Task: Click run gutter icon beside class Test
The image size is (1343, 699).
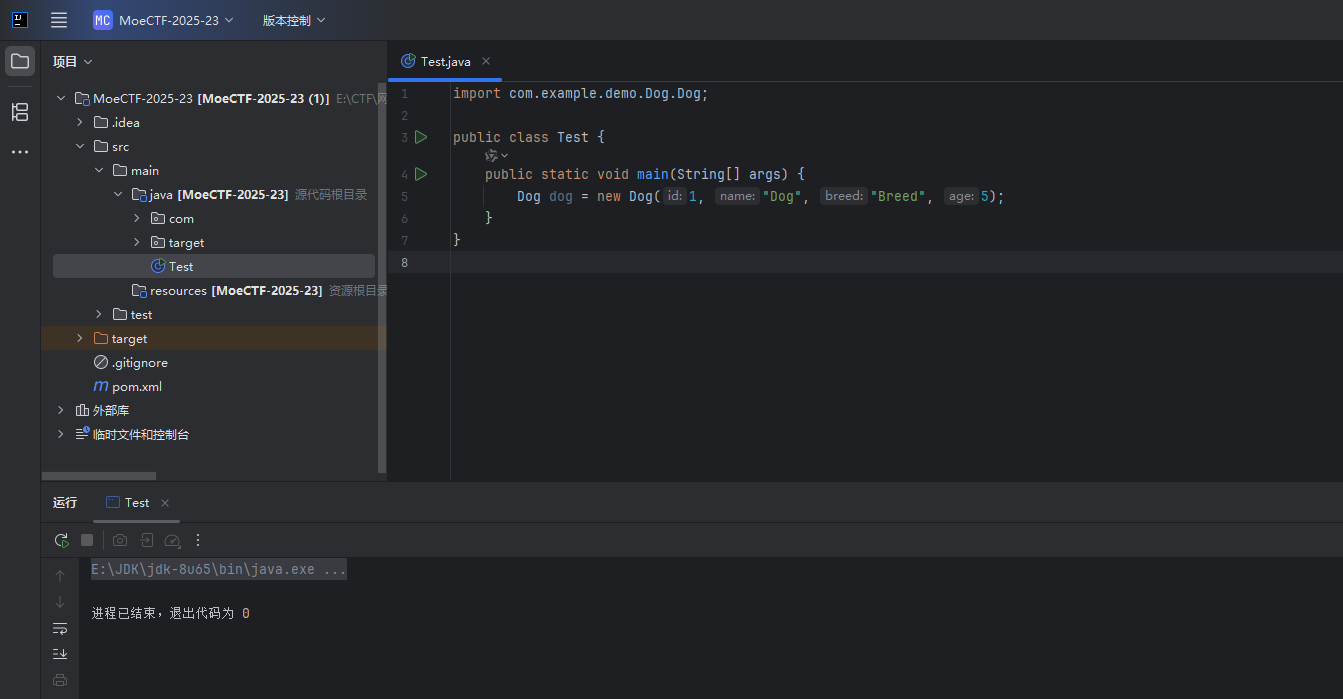Action: point(421,137)
